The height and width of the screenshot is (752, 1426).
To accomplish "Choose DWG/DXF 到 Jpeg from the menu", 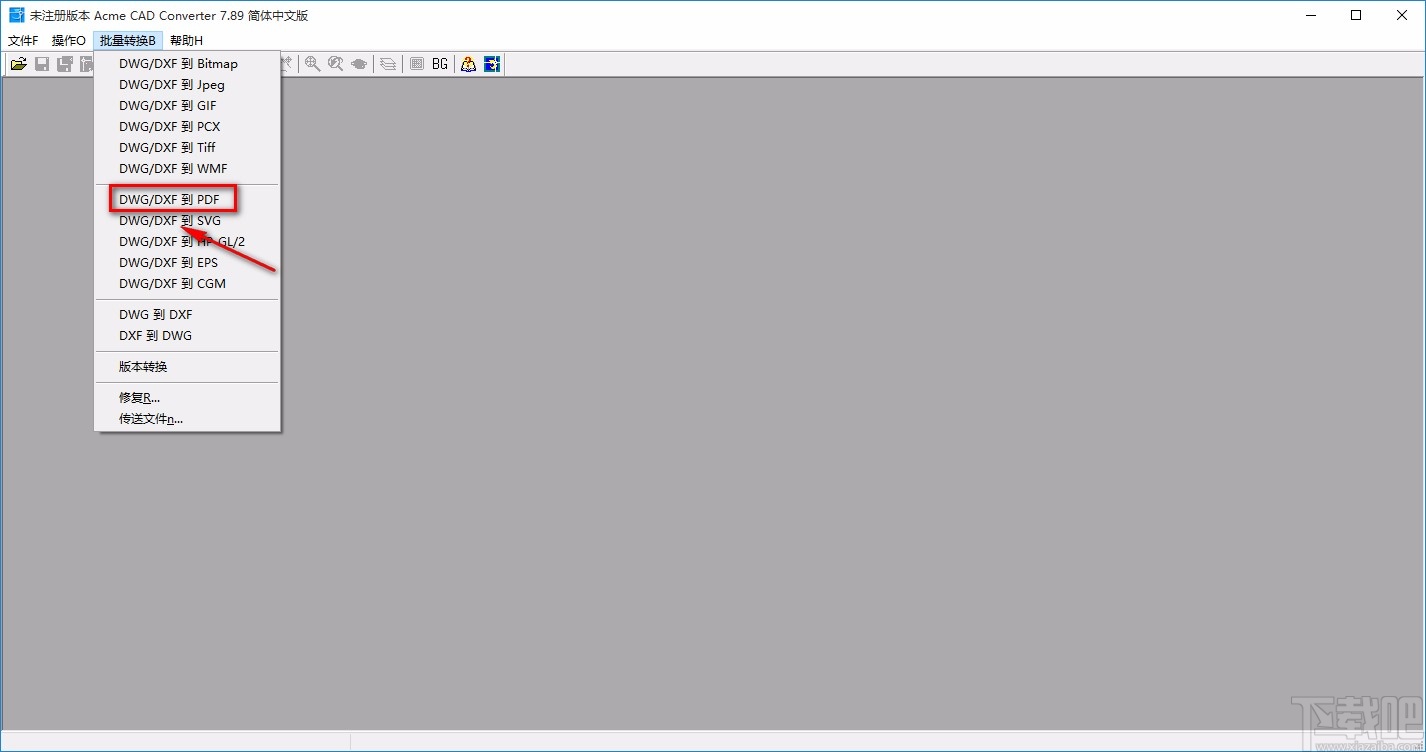I will (170, 84).
